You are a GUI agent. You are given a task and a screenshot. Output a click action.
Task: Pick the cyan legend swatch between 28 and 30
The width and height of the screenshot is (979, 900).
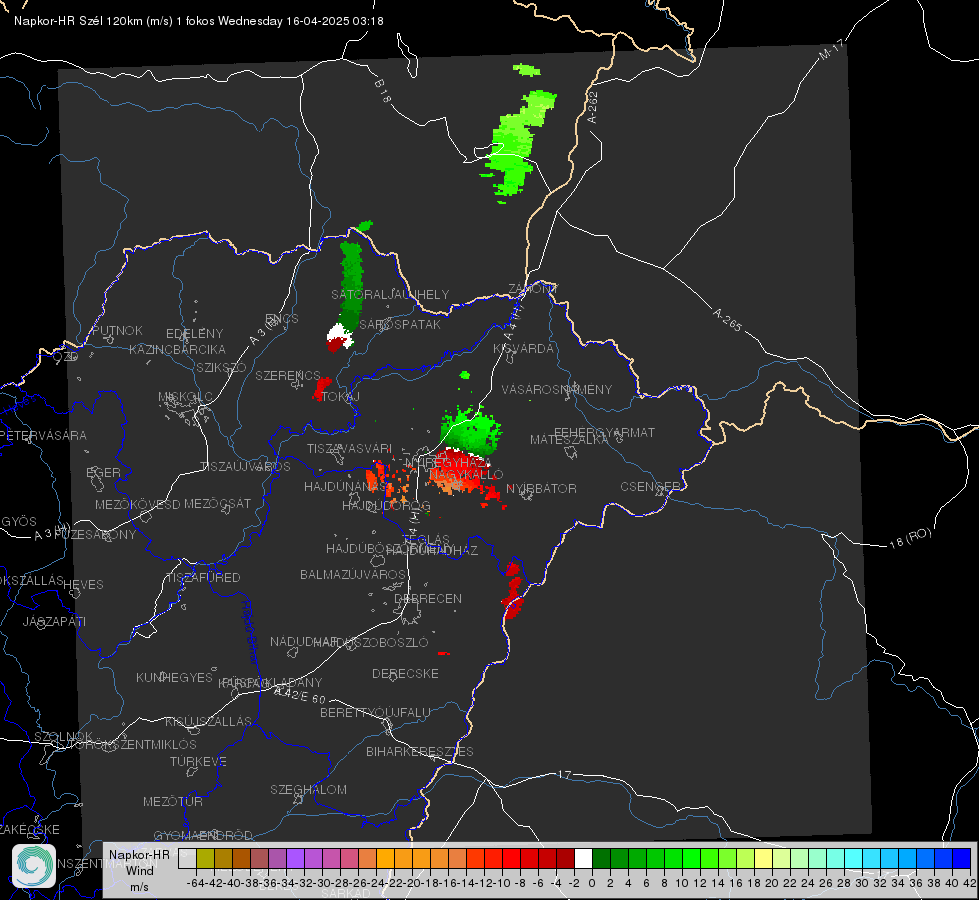click(x=854, y=859)
